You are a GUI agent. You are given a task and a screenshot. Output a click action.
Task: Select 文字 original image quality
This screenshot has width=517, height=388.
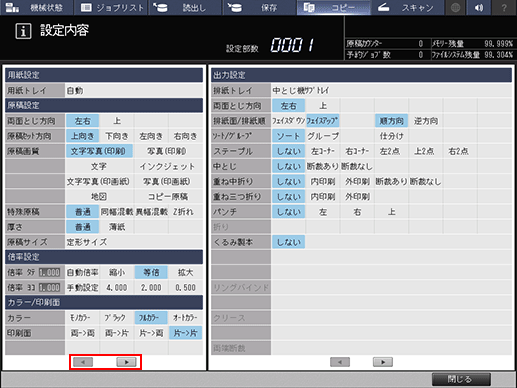99,166
